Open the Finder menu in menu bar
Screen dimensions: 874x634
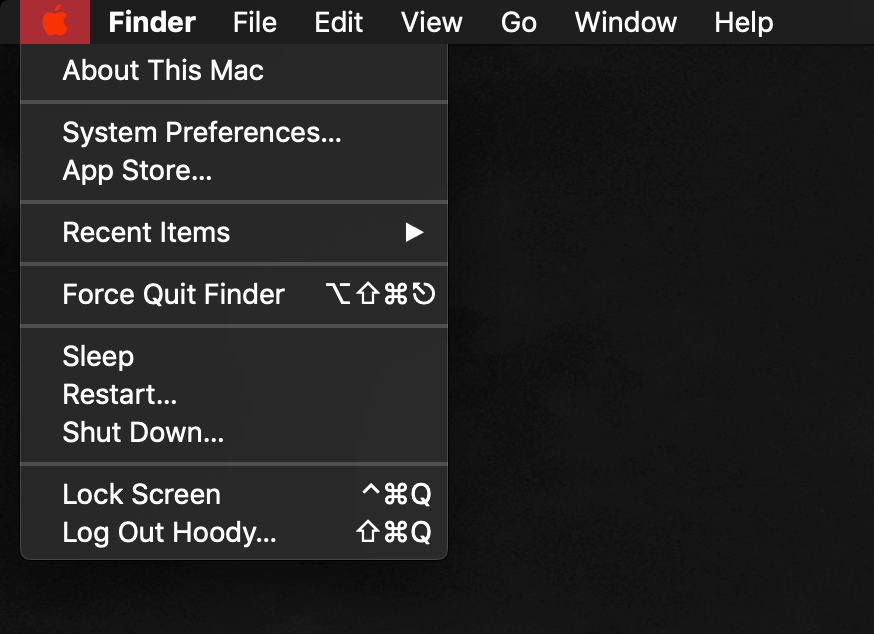(152, 22)
